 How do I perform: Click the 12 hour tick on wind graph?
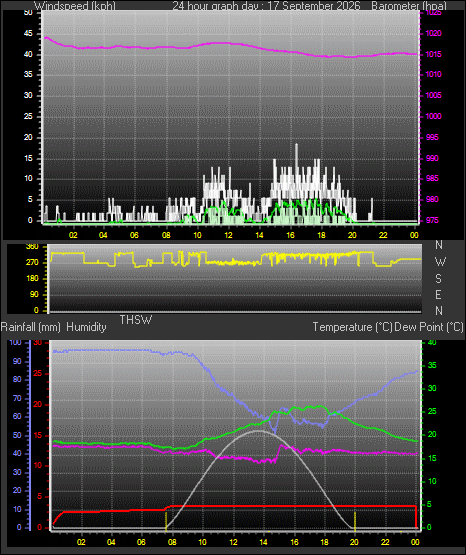point(228,235)
